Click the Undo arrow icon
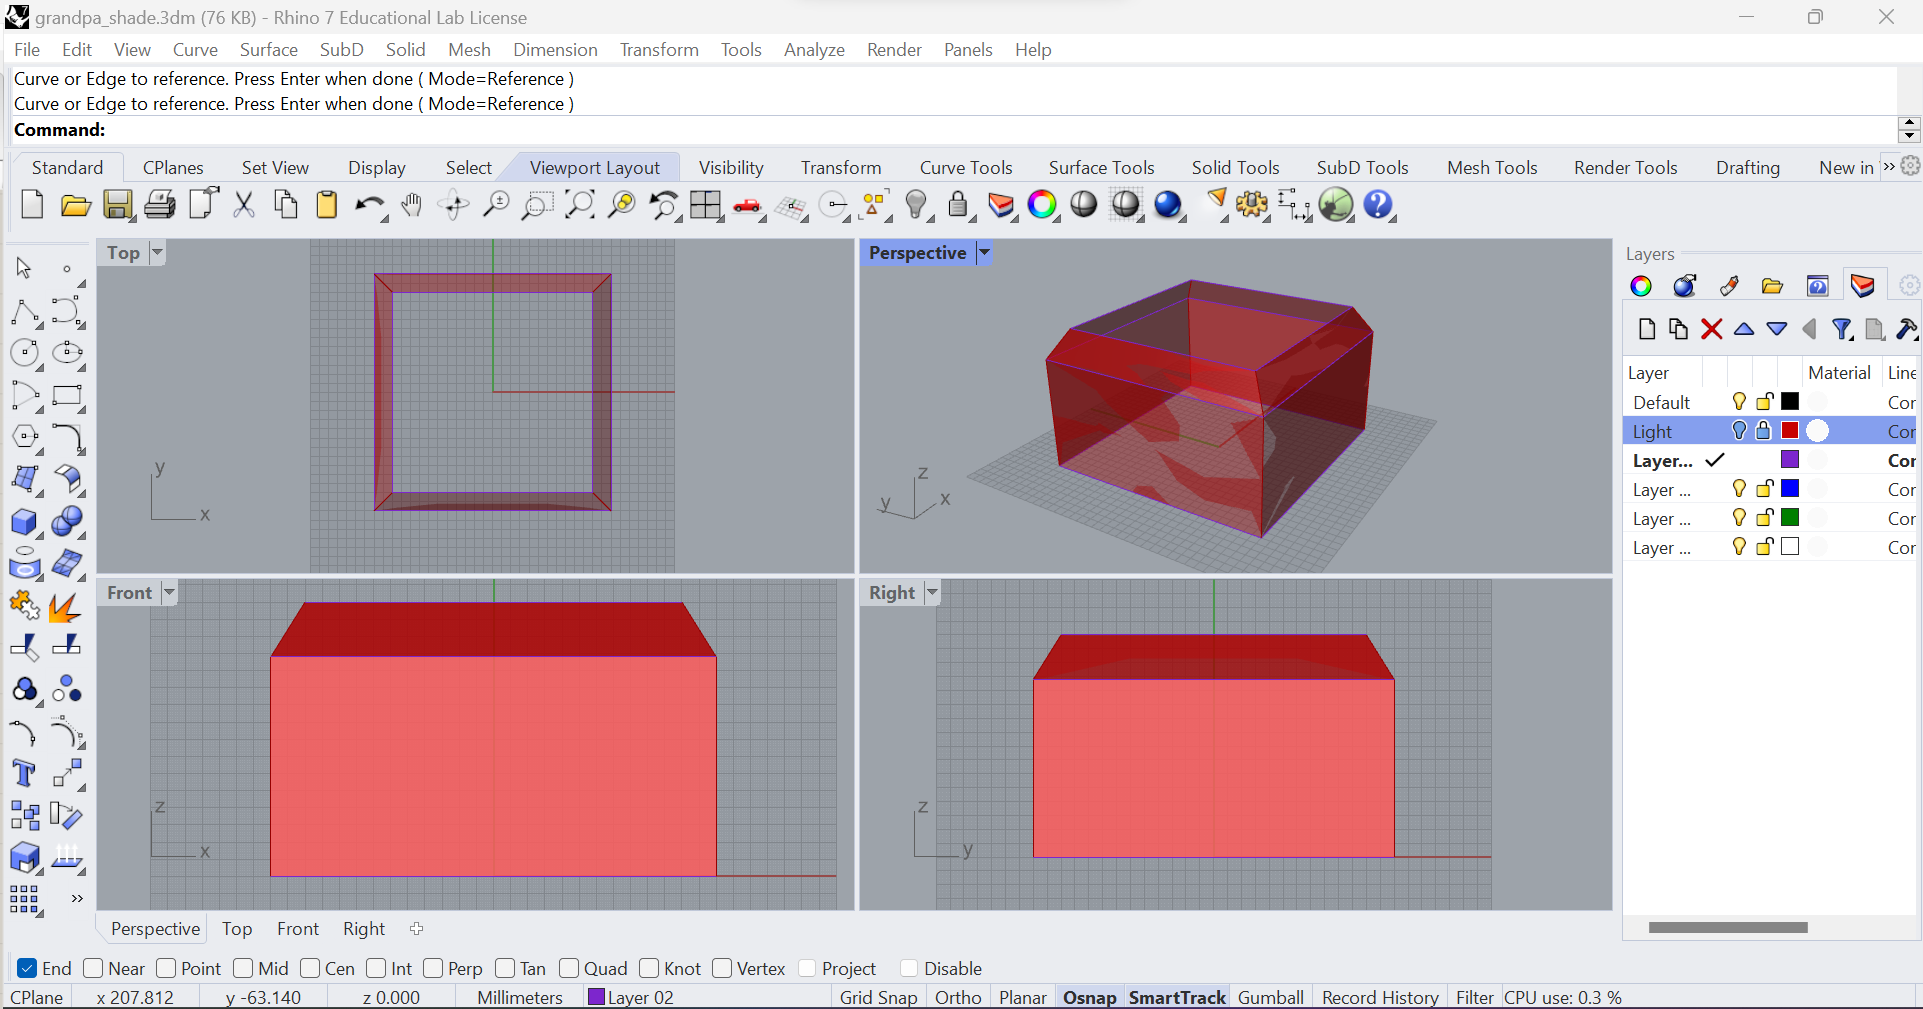The image size is (1923, 1009). [369, 205]
